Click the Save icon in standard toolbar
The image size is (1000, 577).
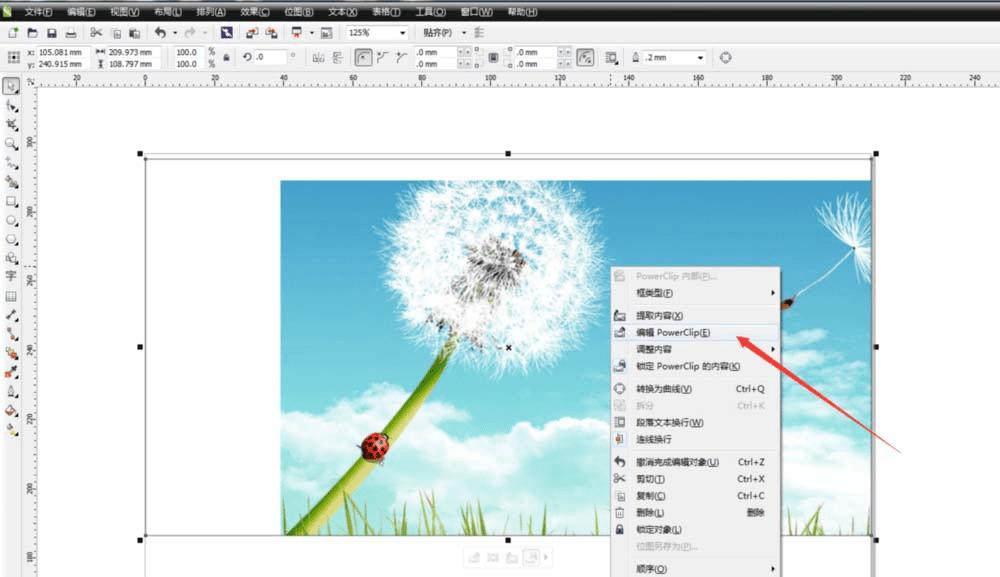coord(52,33)
